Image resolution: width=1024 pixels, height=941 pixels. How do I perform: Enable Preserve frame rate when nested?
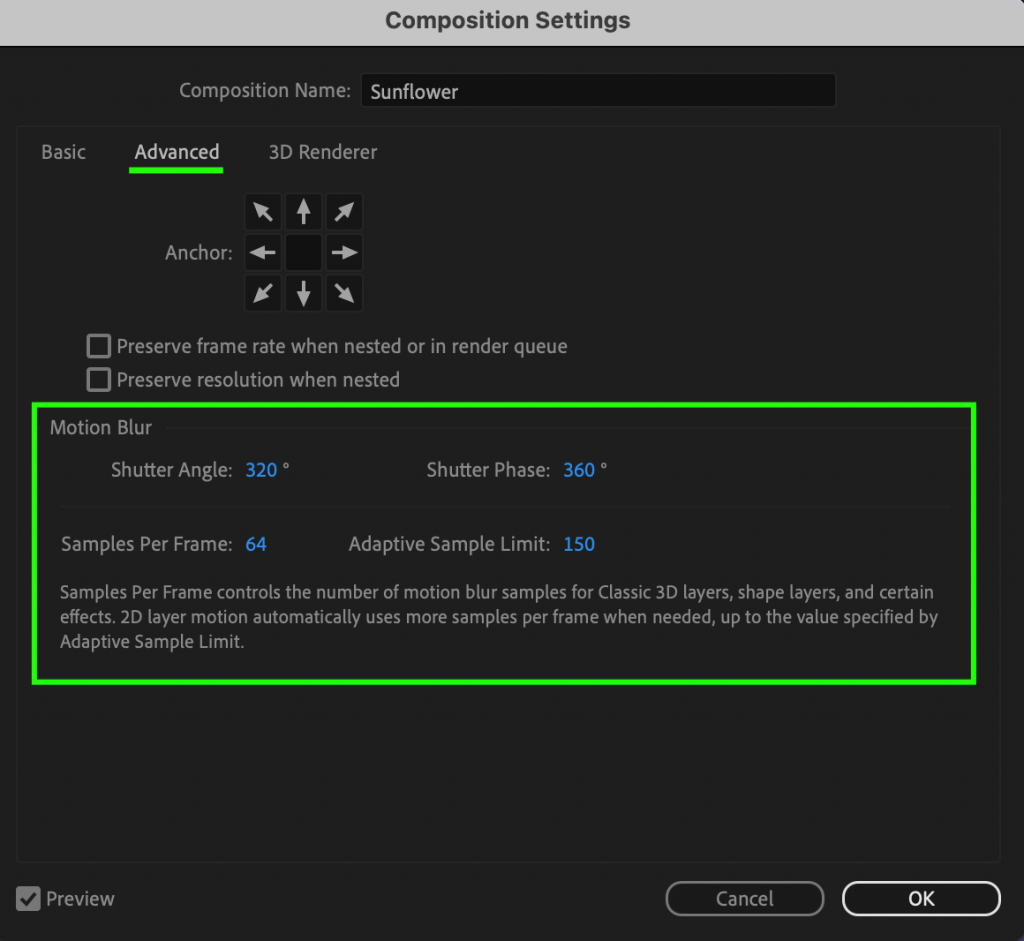pyautogui.click(x=98, y=347)
